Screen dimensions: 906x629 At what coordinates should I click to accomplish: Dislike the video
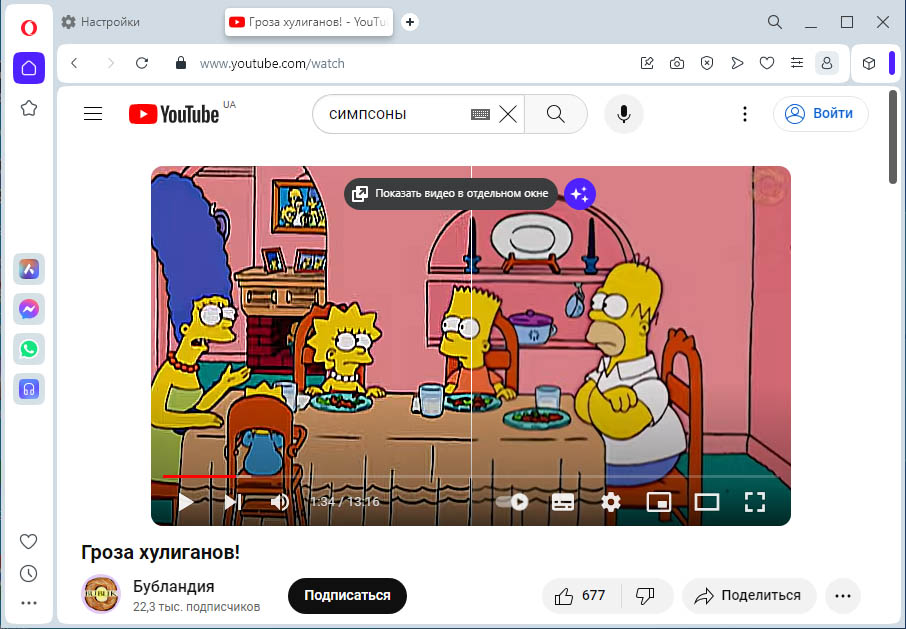tap(645, 595)
